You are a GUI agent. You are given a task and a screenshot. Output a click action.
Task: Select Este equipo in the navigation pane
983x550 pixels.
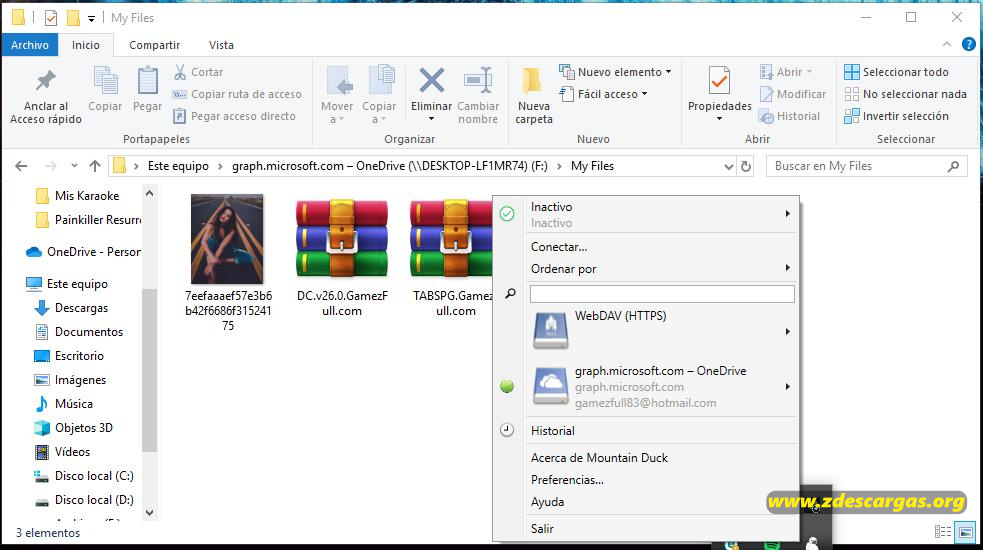tap(67, 284)
